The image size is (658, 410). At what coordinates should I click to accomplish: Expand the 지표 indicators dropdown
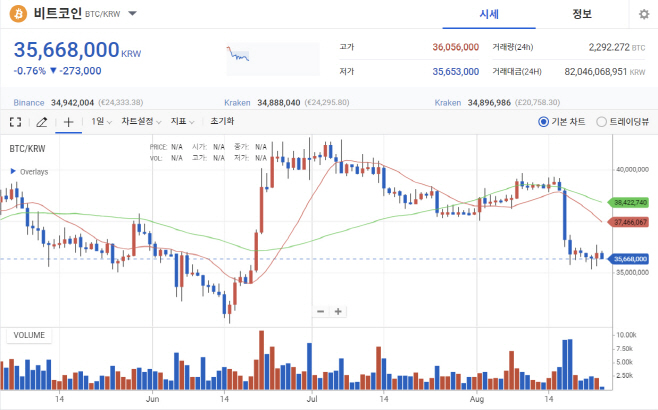coord(182,122)
